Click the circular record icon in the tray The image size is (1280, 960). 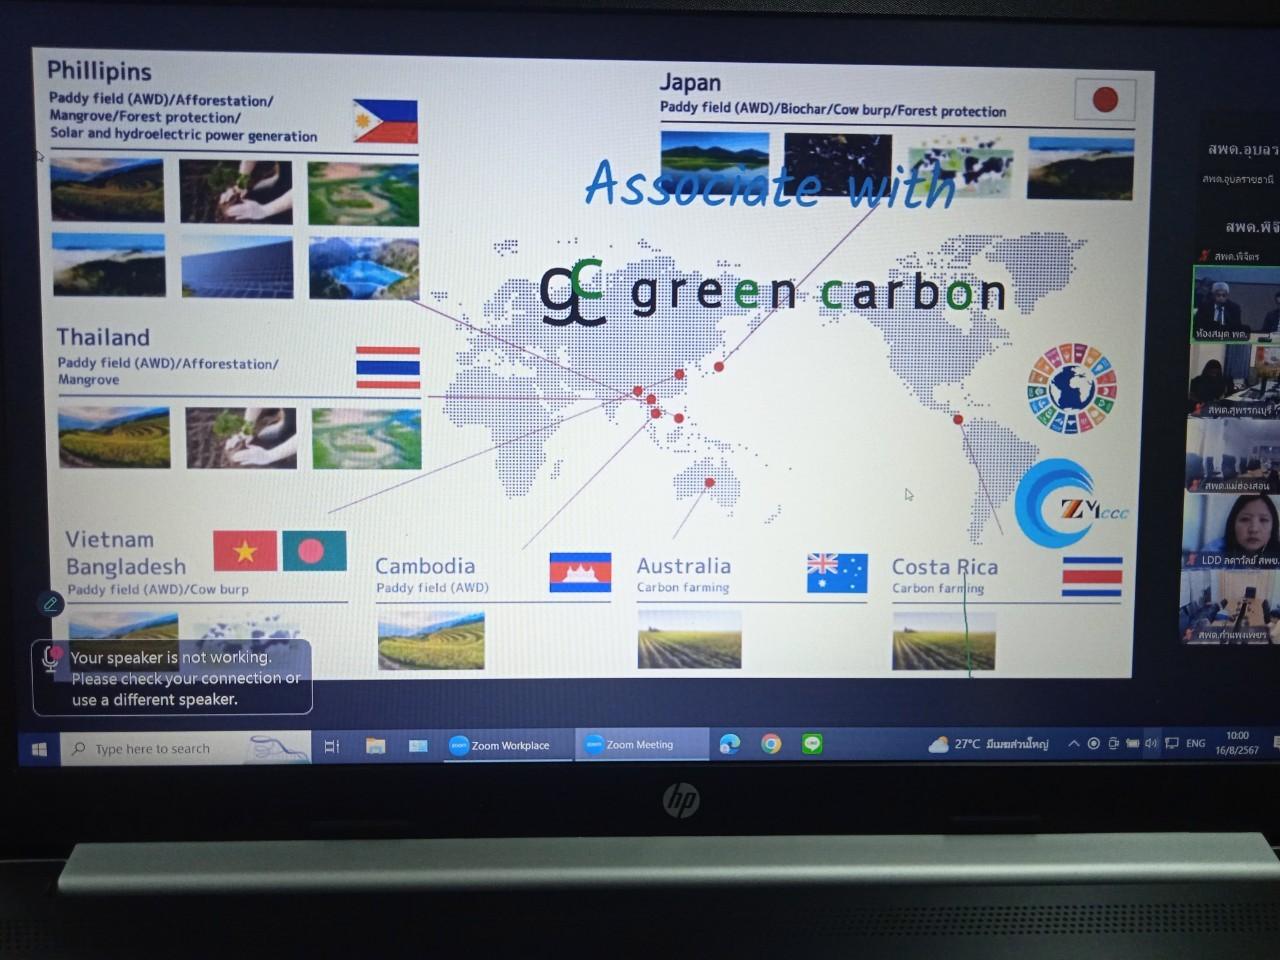tap(1094, 744)
